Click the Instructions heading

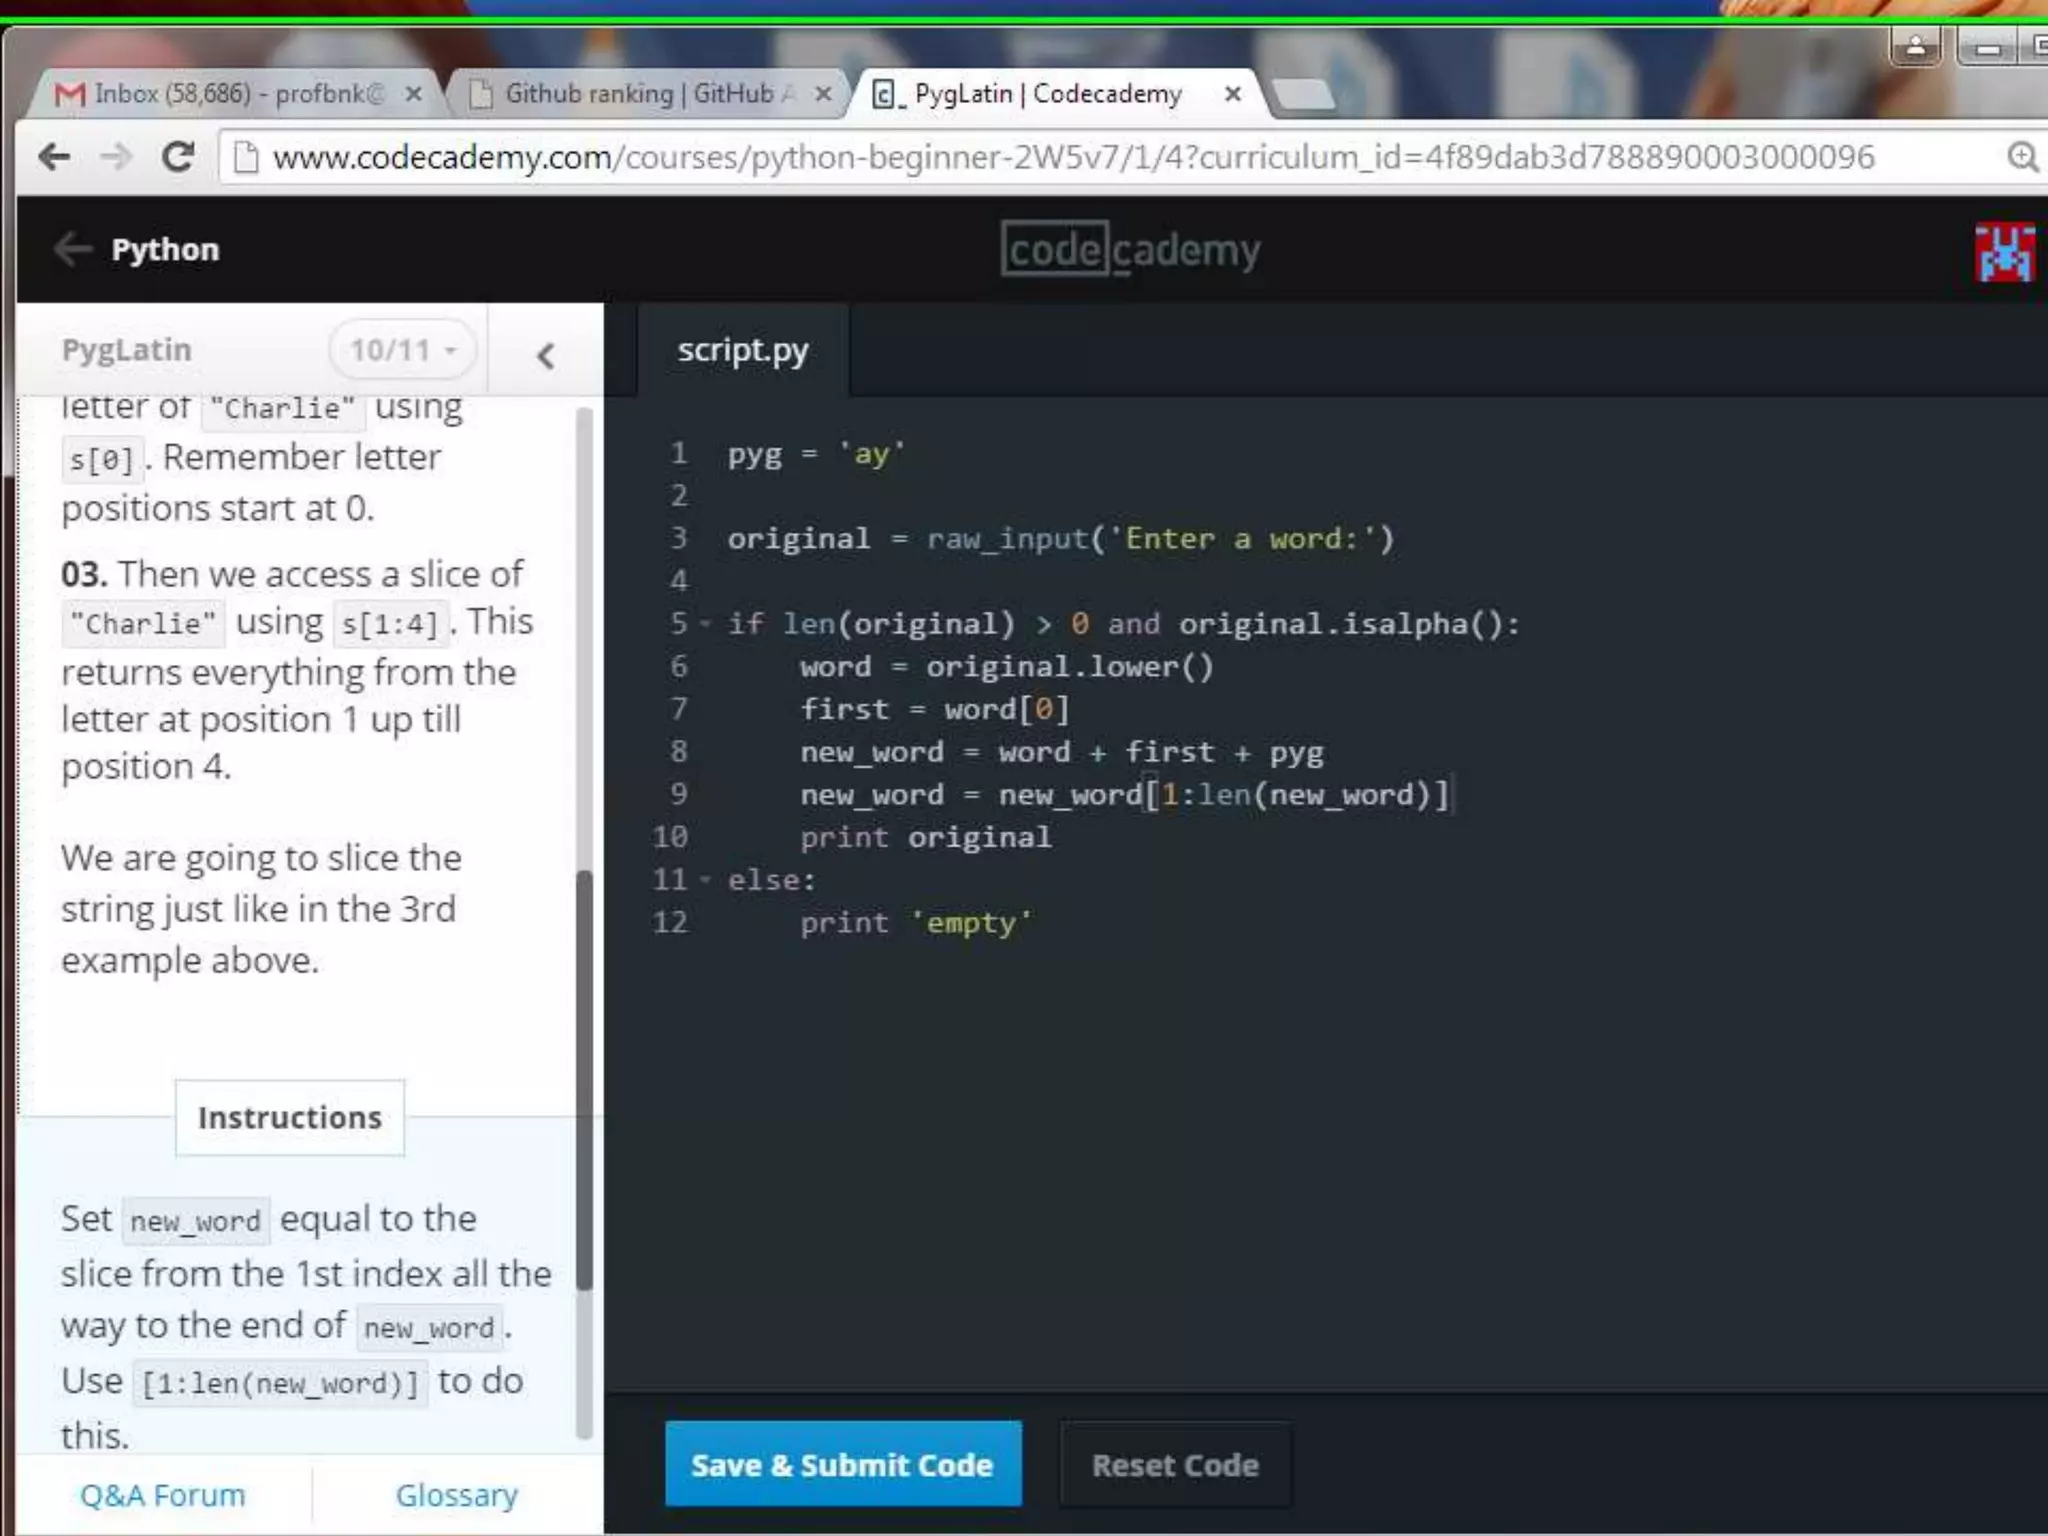coord(290,1118)
